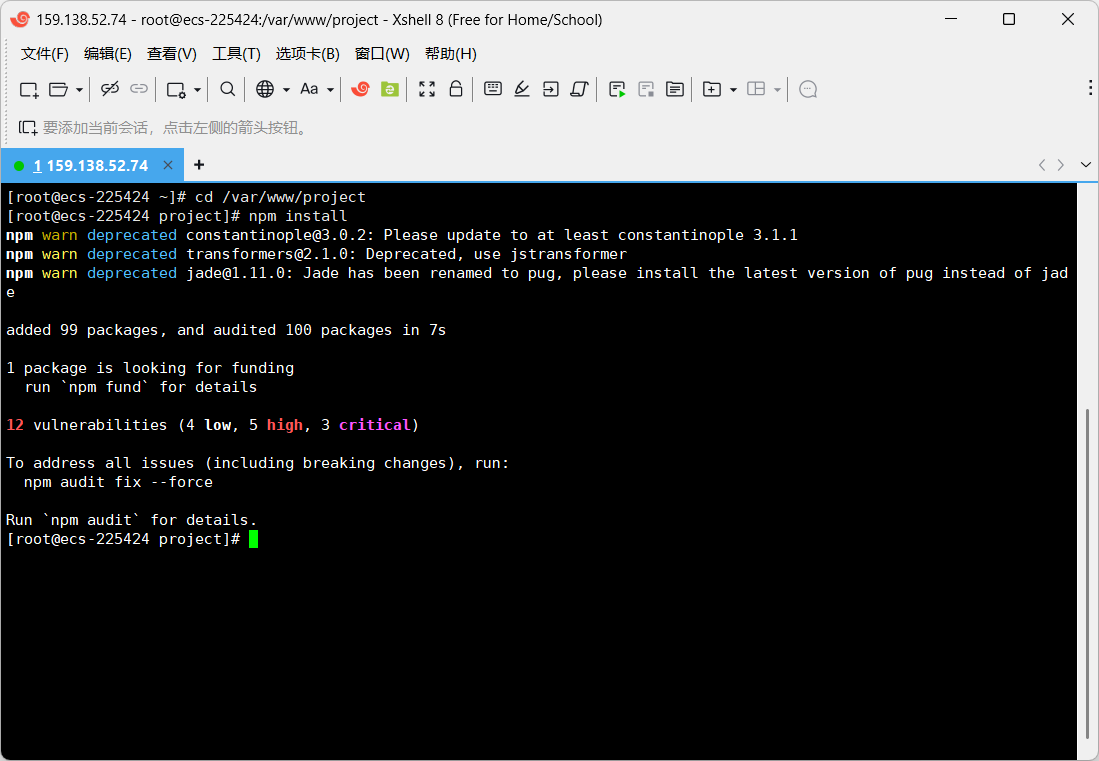Click the chat bubble feedback icon
The width and height of the screenshot is (1099, 761).
808,90
